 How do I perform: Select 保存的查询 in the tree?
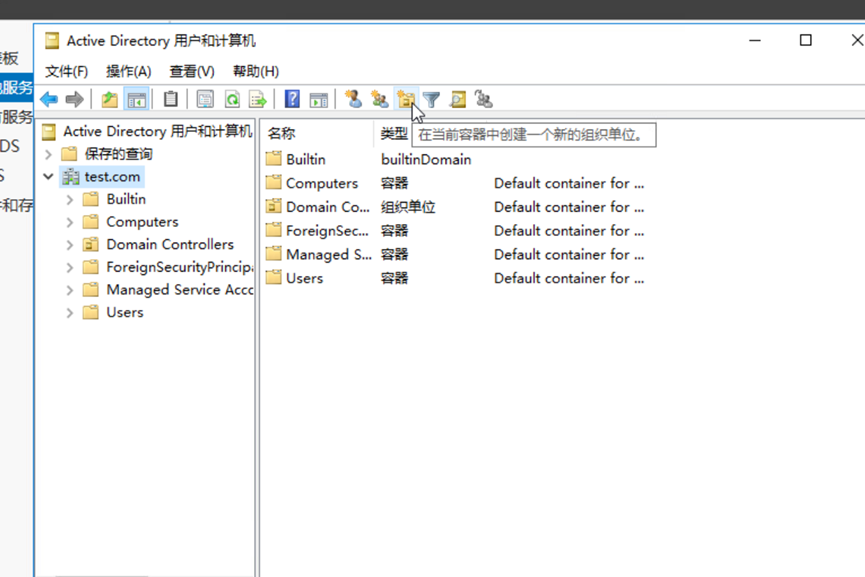point(118,154)
